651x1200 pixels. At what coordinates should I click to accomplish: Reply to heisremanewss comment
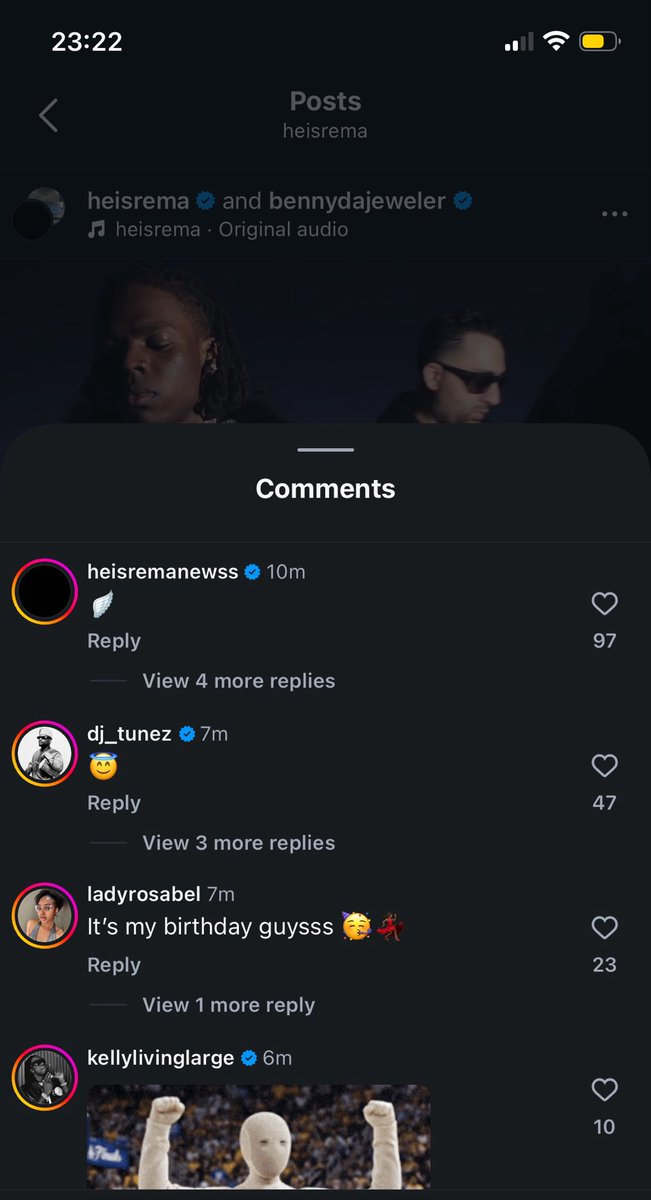coord(114,641)
